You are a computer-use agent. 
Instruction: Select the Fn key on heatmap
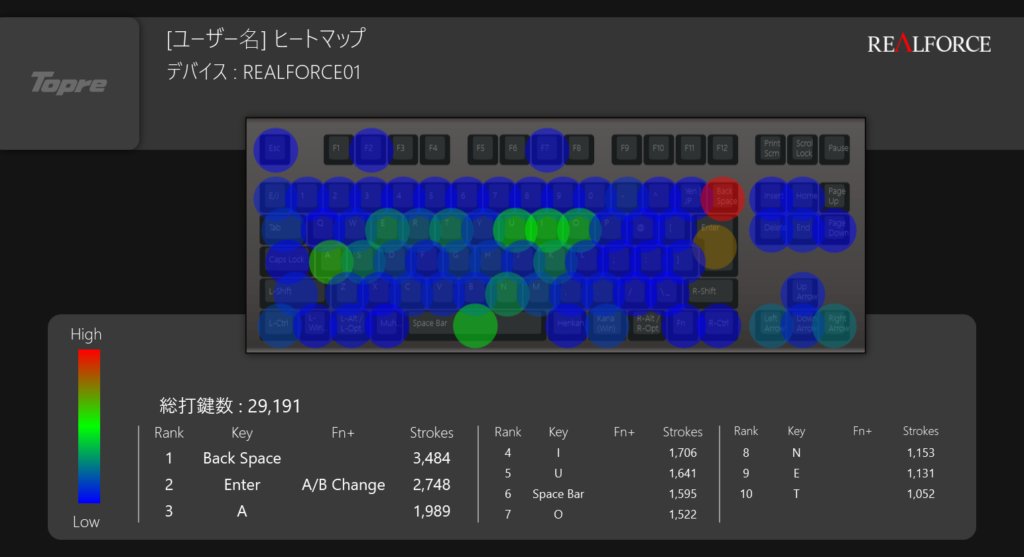click(682, 324)
